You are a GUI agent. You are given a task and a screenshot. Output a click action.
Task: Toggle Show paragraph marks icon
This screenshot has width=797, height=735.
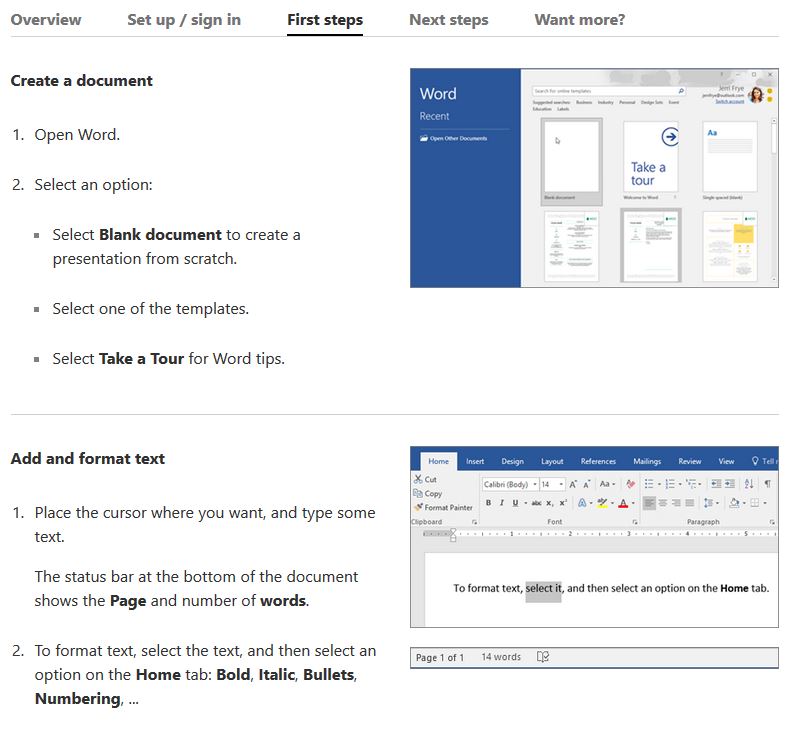[768, 484]
